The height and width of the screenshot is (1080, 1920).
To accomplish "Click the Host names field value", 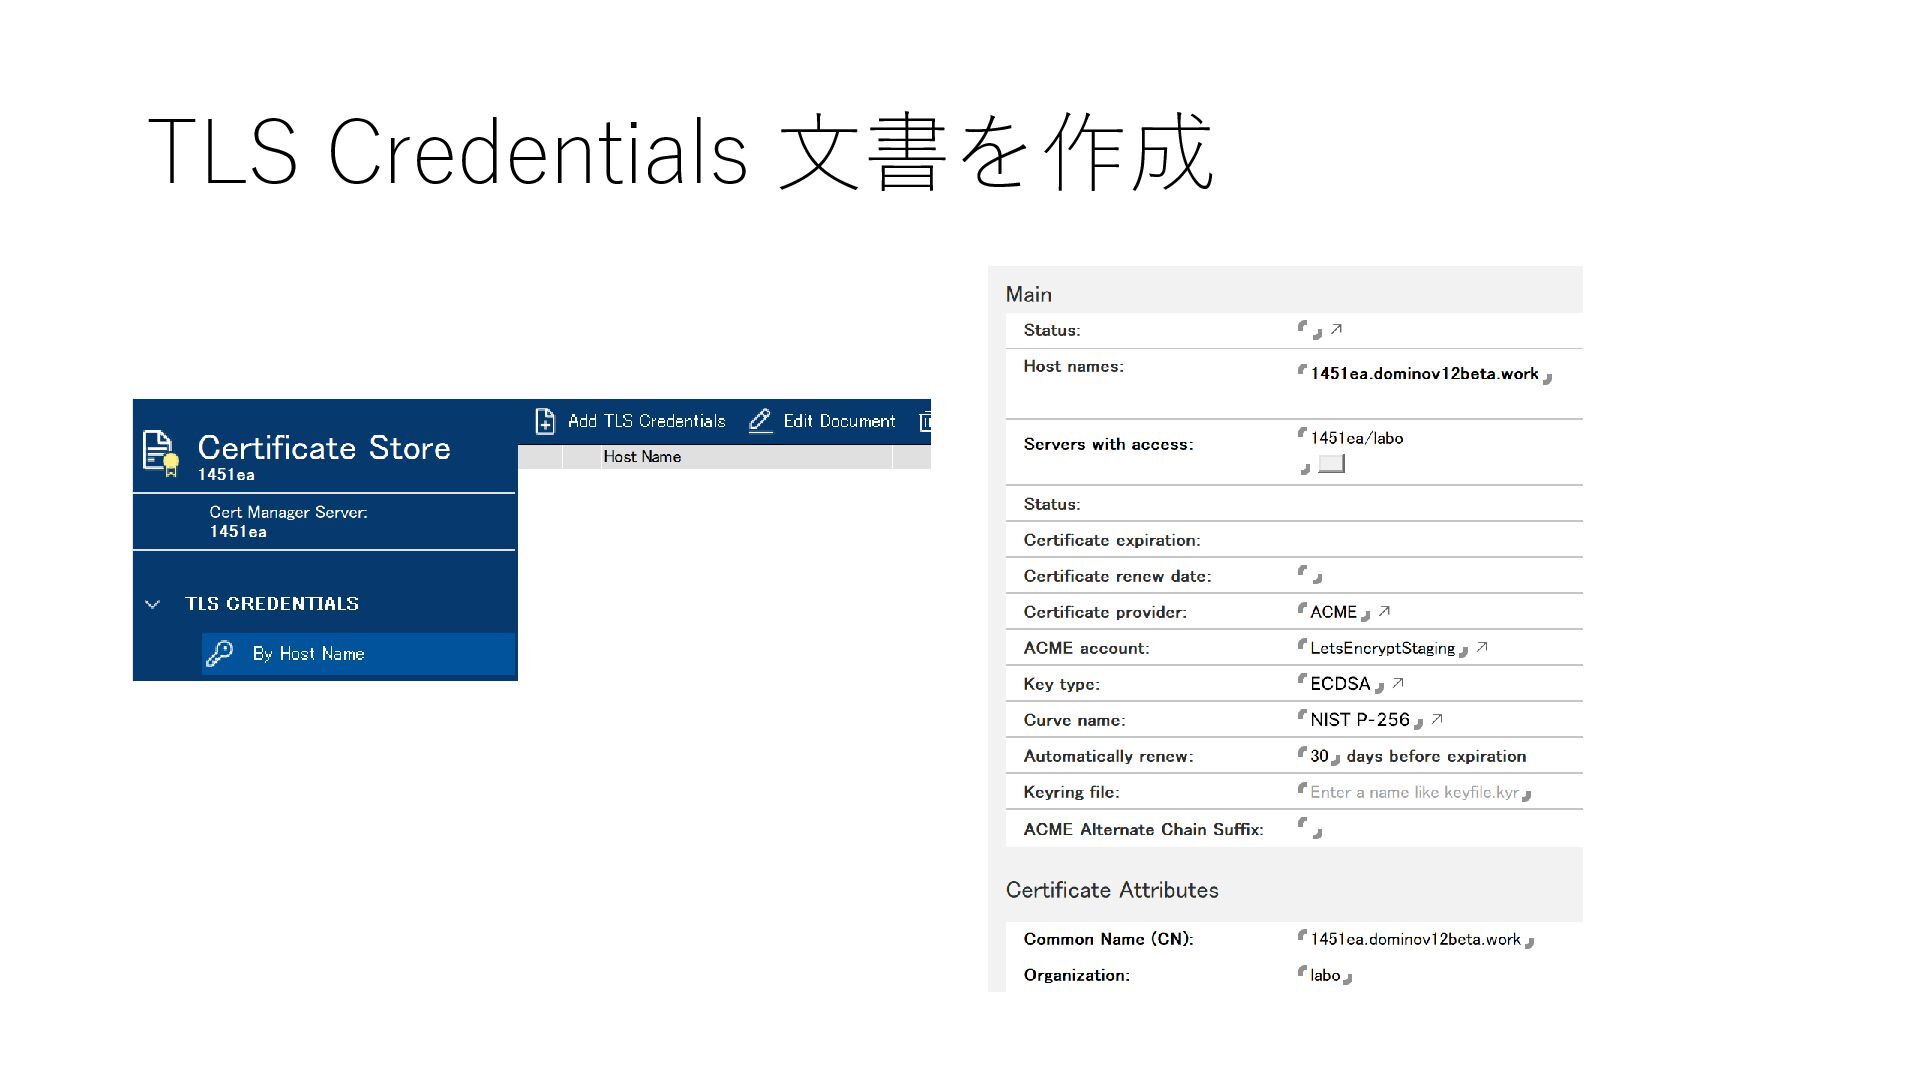I will coord(1424,374).
